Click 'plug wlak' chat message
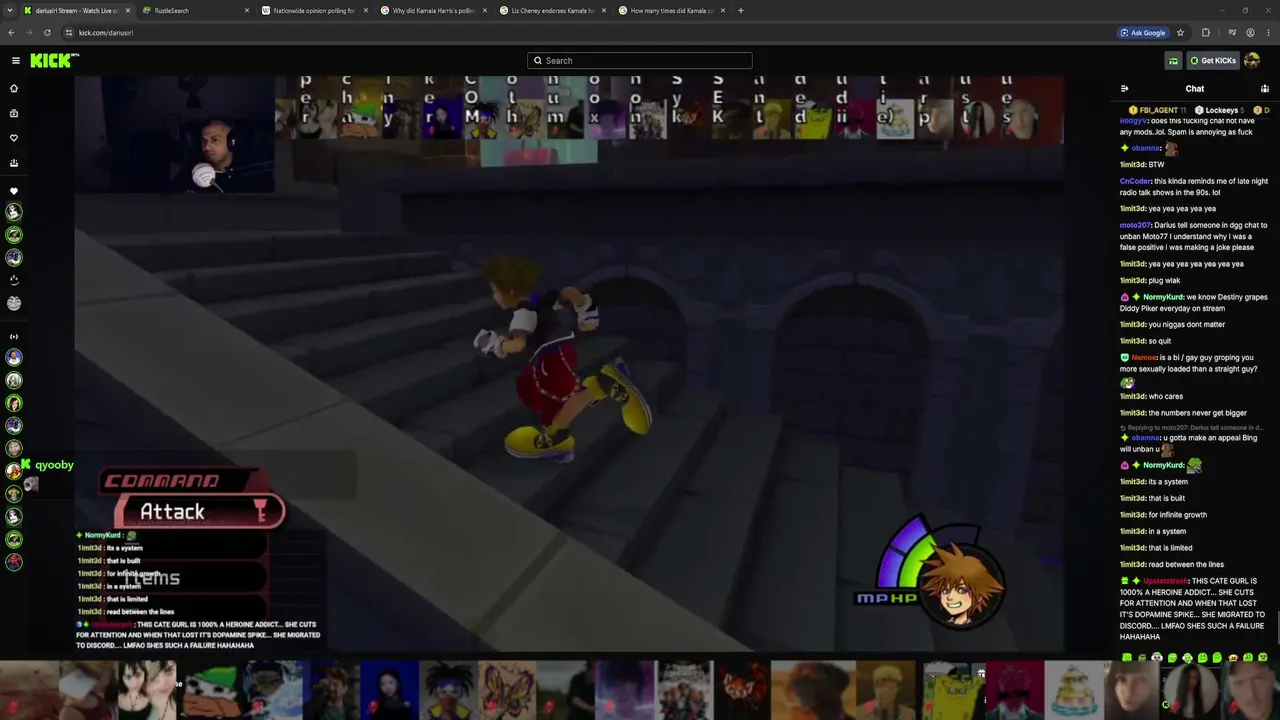Image resolution: width=1280 pixels, height=720 pixels. coord(1164,280)
